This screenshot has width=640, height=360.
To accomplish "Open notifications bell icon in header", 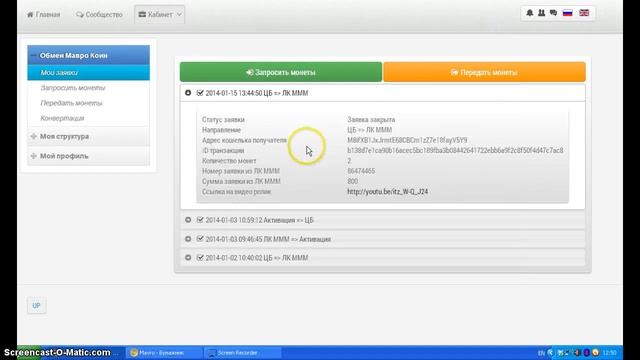I will 529,13.
